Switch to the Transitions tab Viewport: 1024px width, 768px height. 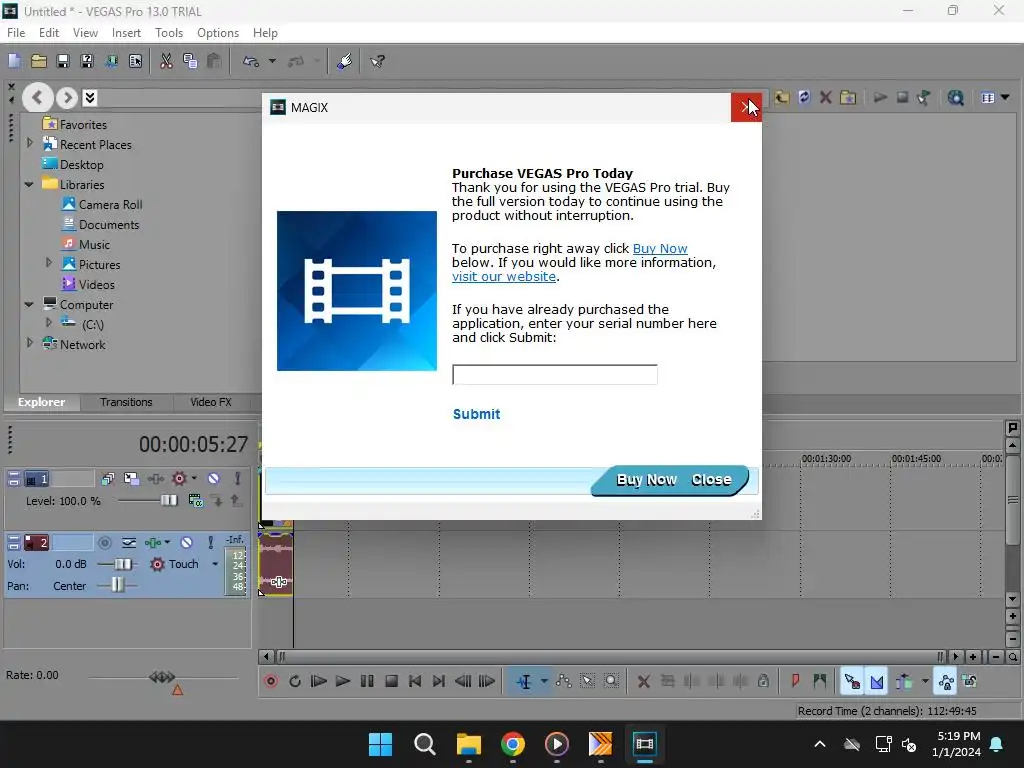coord(126,402)
